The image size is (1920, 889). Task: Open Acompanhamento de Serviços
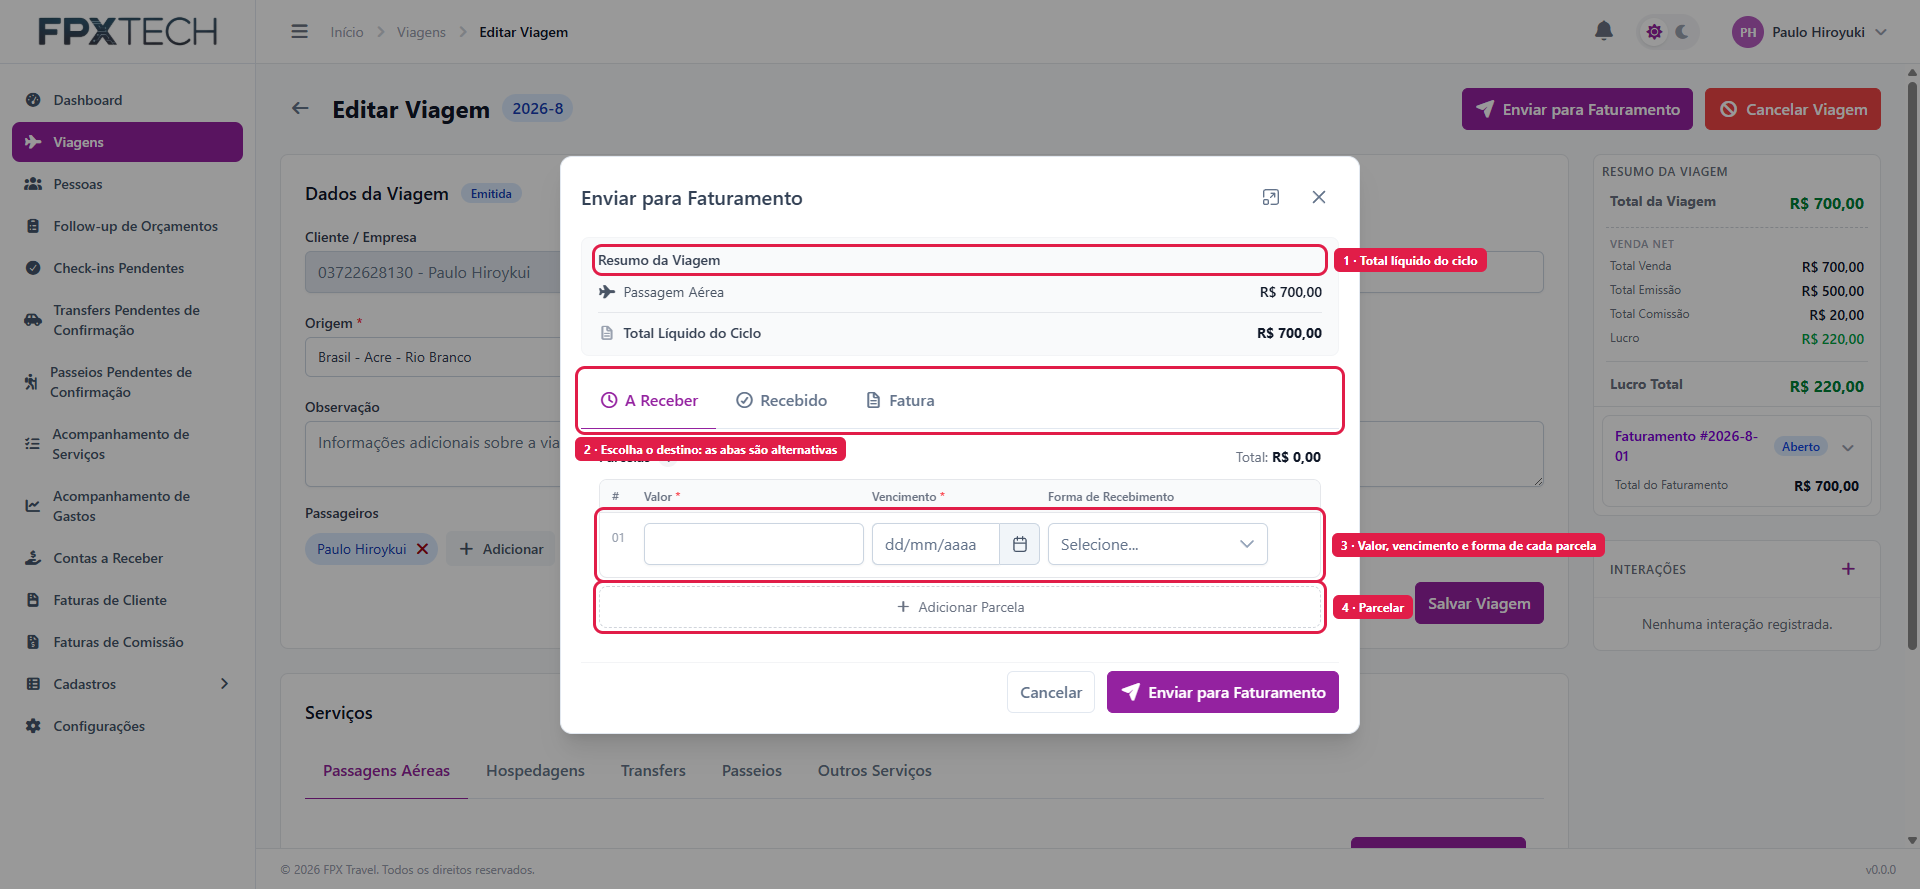click(127, 444)
